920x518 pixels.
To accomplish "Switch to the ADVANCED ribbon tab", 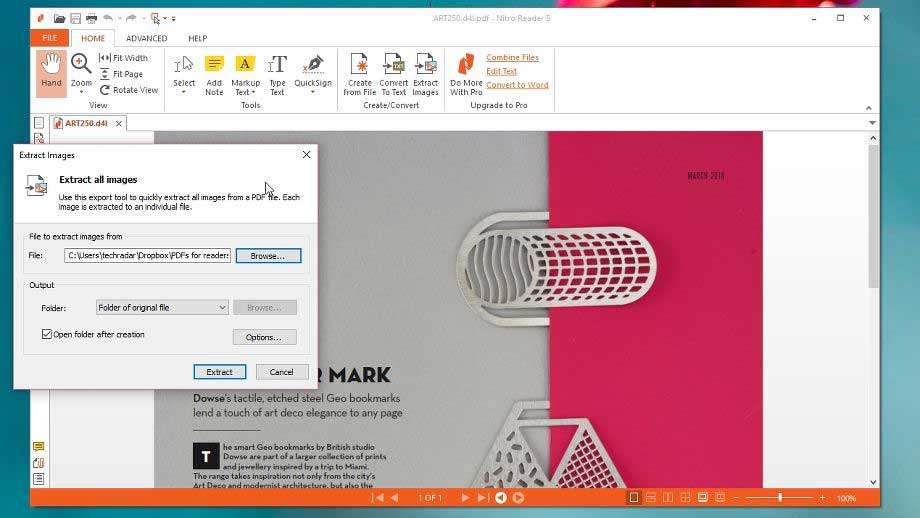I will click(x=147, y=38).
